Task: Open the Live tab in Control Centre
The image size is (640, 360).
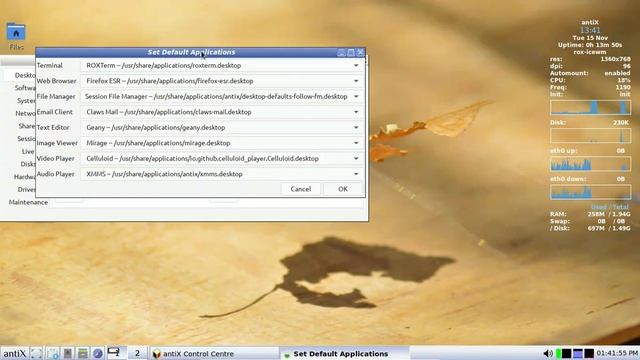Action: (28, 151)
